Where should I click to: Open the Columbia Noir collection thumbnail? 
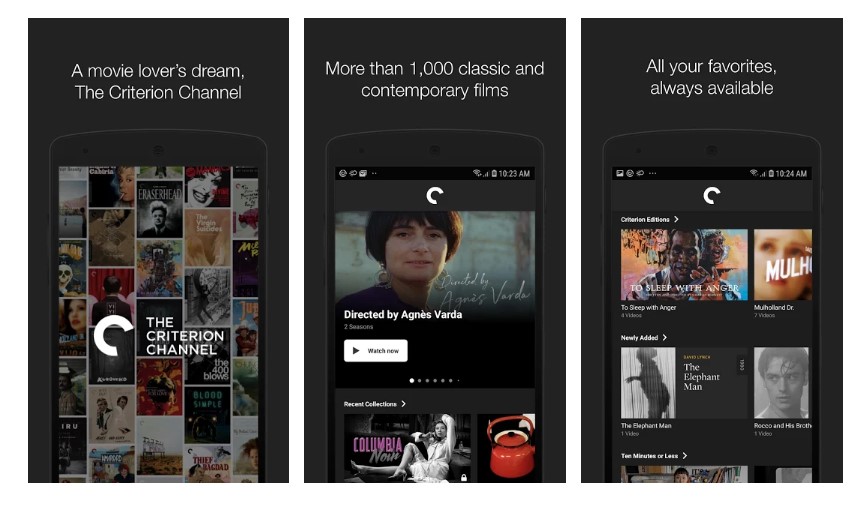pyautogui.click(x=407, y=448)
